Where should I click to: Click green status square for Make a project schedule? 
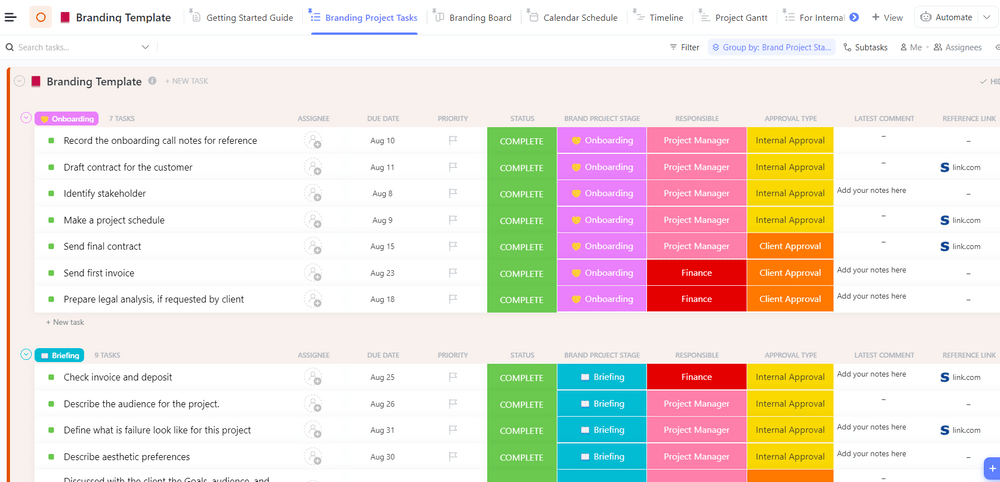coord(51,220)
